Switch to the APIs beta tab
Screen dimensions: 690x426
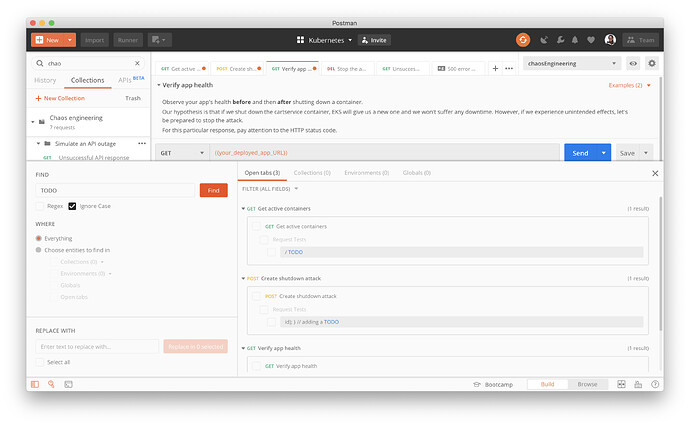coord(131,80)
